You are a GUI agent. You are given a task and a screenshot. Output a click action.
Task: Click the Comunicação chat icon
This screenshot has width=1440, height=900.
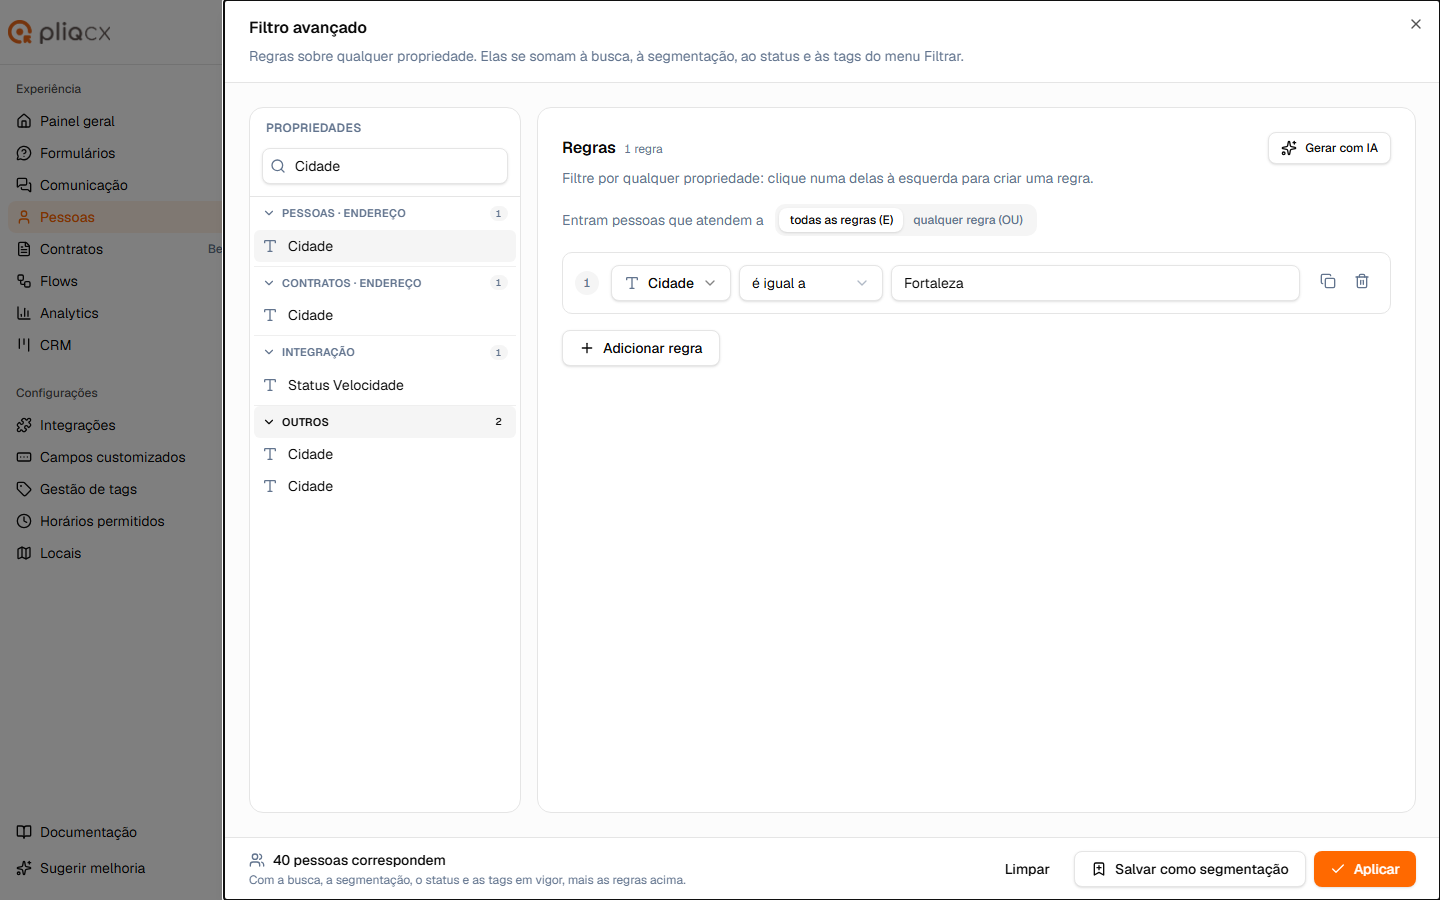(x=24, y=185)
